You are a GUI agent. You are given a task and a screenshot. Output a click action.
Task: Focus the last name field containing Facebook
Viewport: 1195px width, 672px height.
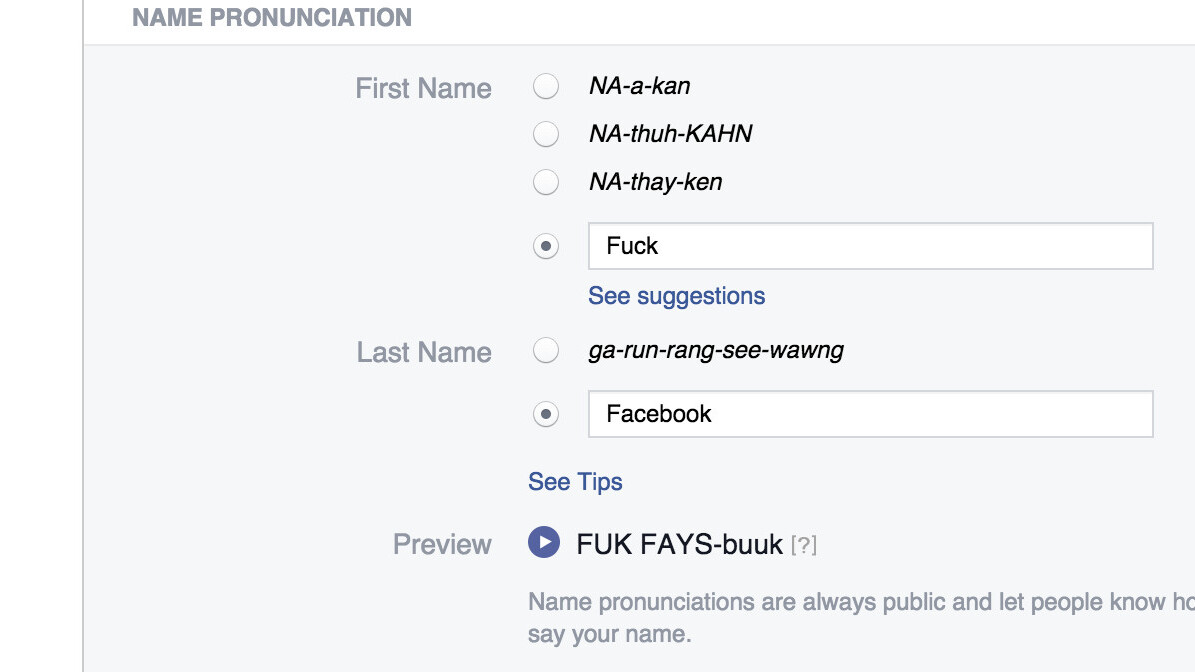point(870,414)
